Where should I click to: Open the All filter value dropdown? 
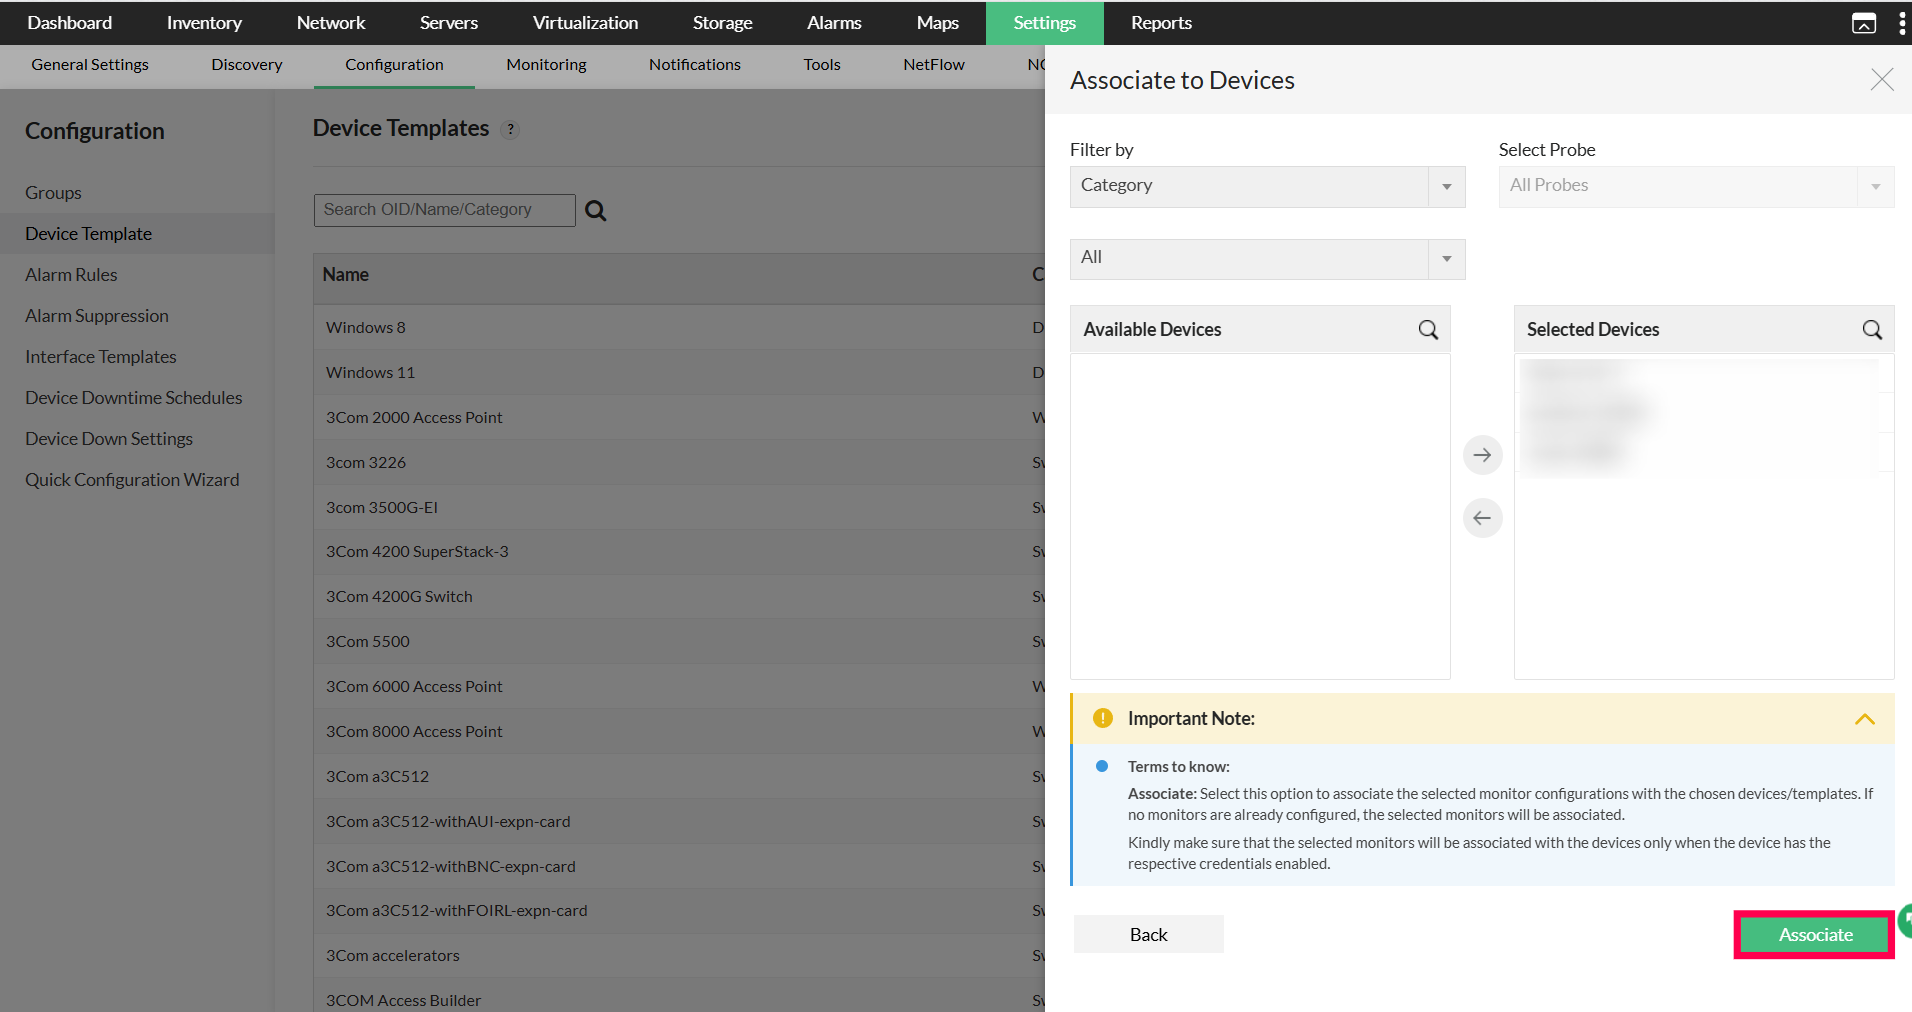click(x=1267, y=258)
